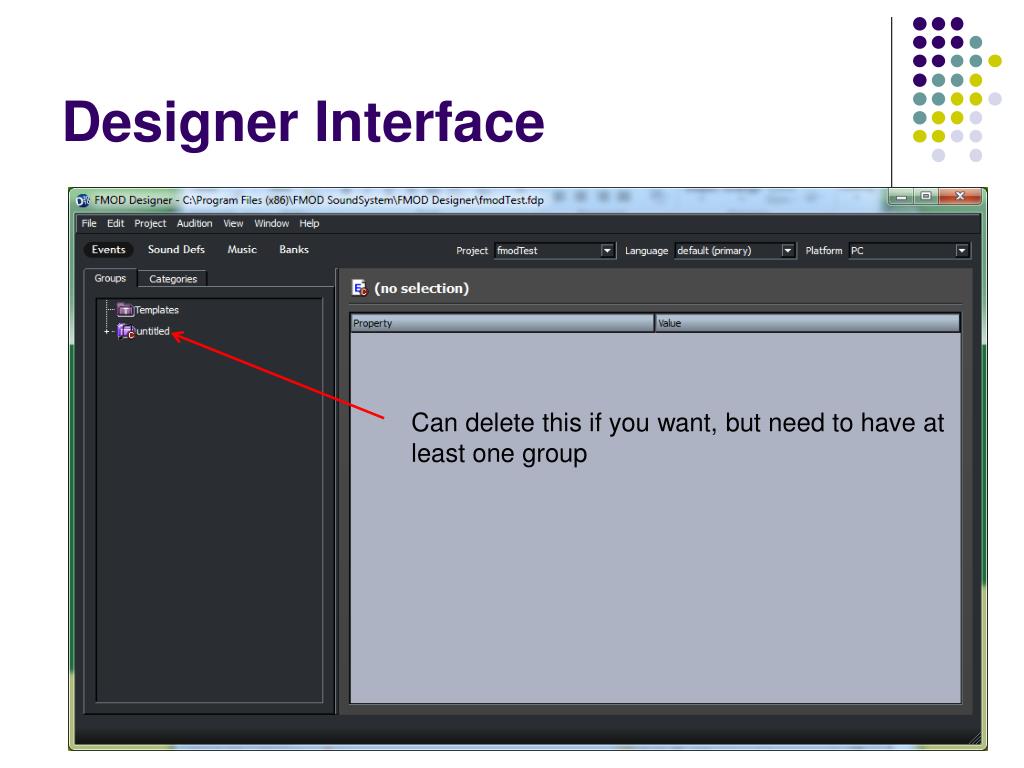Expand the untitled group tree node
This screenshot has width=1024, height=768.
[106, 332]
